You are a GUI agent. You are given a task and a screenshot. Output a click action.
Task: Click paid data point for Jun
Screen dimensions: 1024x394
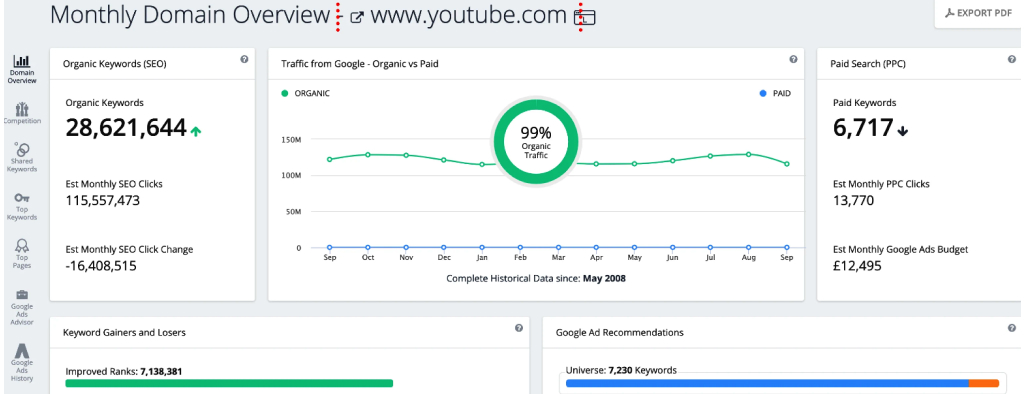coord(673,248)
